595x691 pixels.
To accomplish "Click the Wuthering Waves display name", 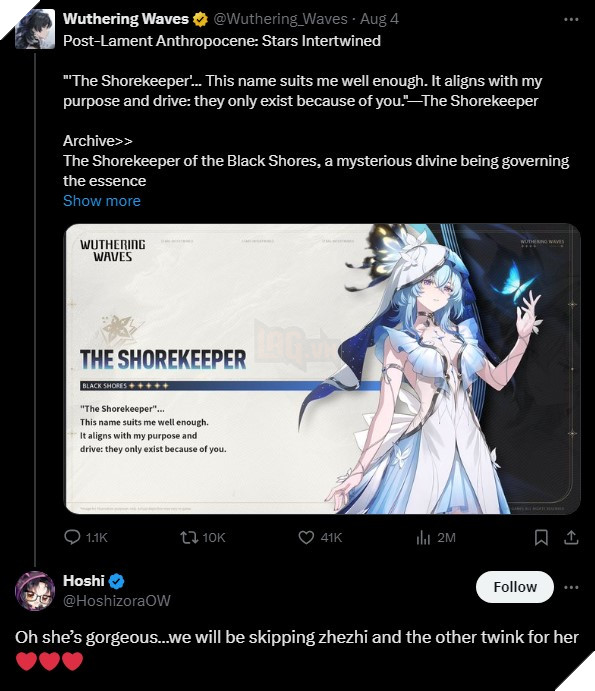I will click(x=126, y=19).
